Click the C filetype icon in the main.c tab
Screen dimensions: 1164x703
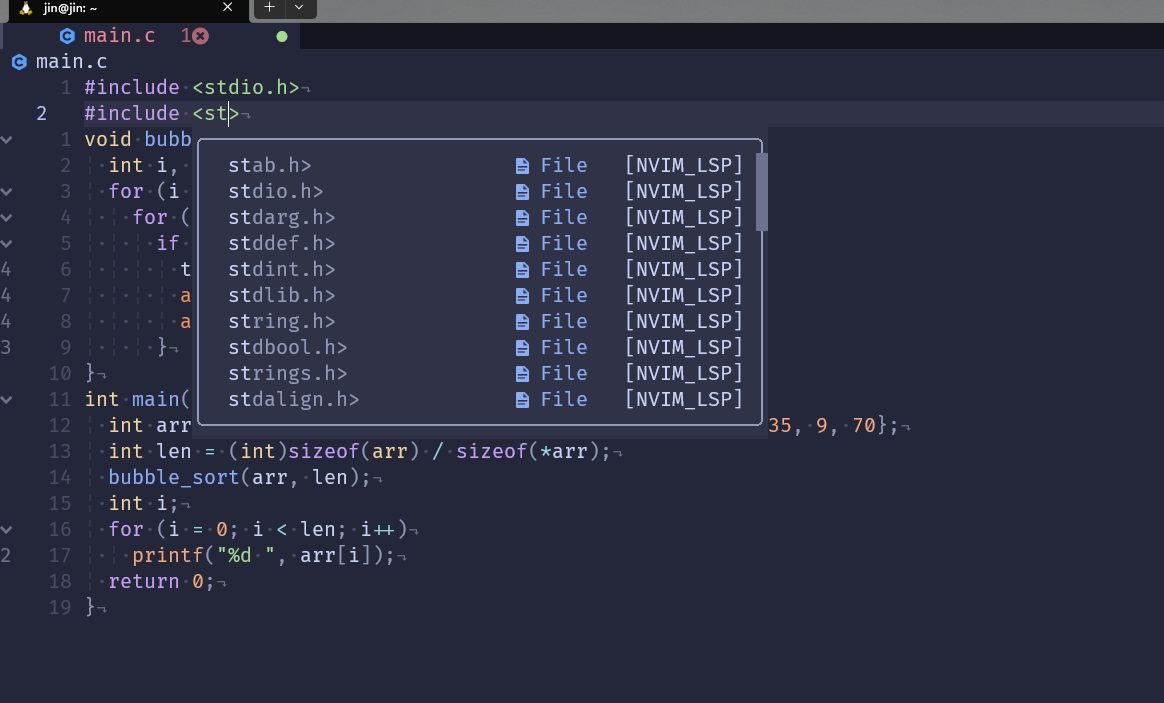[67, 35]
